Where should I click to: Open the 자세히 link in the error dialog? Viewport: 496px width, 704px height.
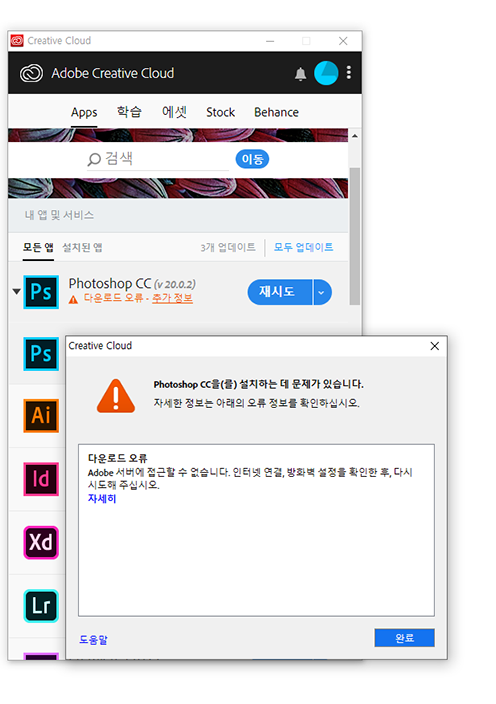coord(102,498)
